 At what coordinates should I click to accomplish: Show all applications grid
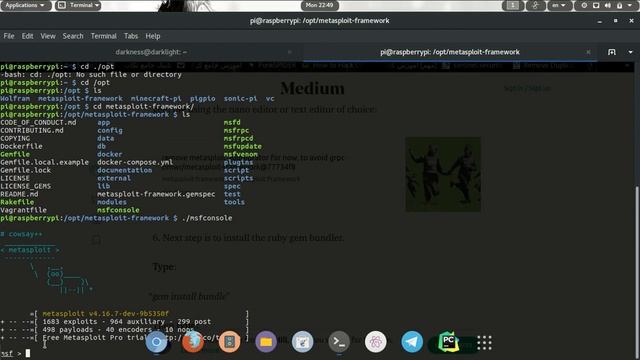[x=484, y=342]
